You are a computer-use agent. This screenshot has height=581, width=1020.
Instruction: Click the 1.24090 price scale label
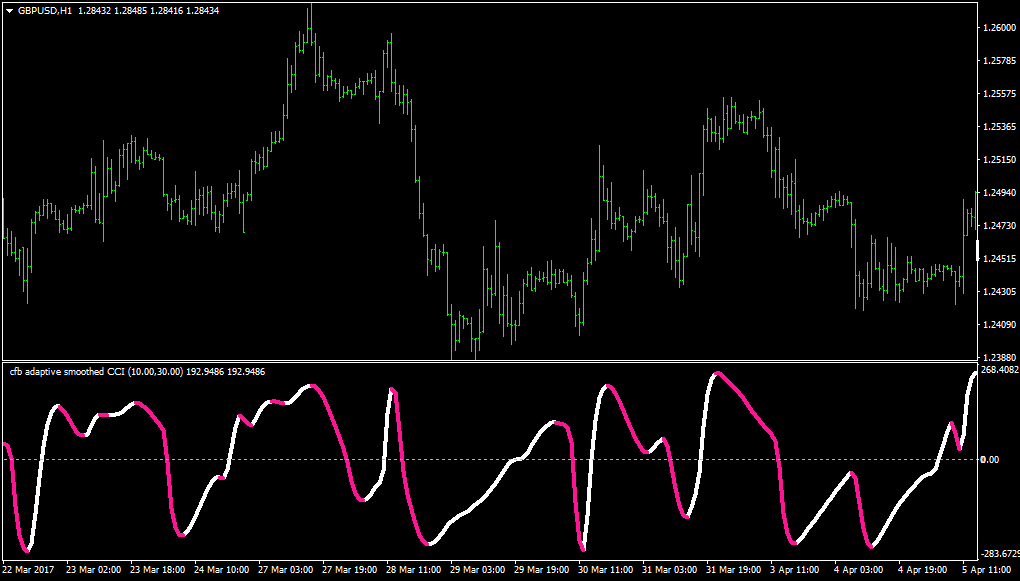click(1000, 325)
